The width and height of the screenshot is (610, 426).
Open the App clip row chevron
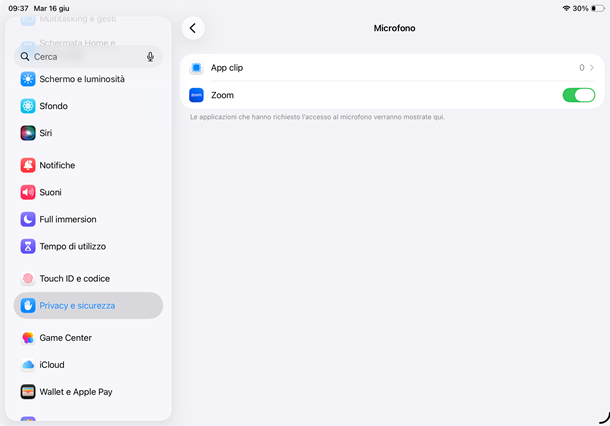coord(592,68)
